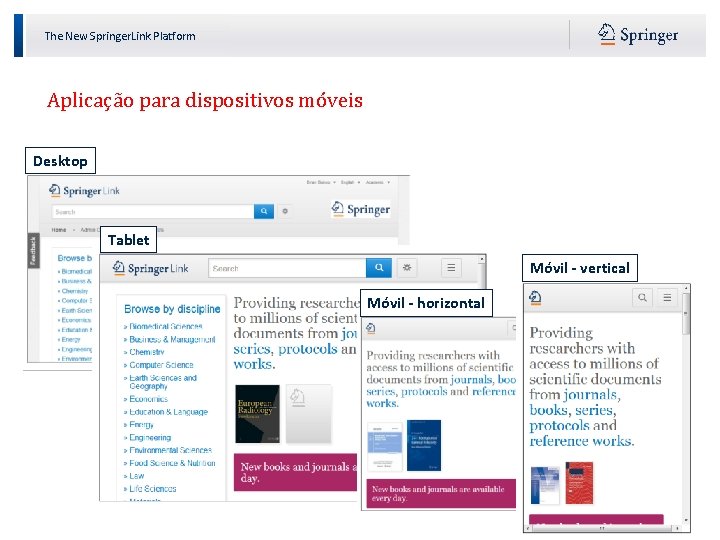Click reference works link in Móvil vertical
720x540 pixels.
(581, 441)
